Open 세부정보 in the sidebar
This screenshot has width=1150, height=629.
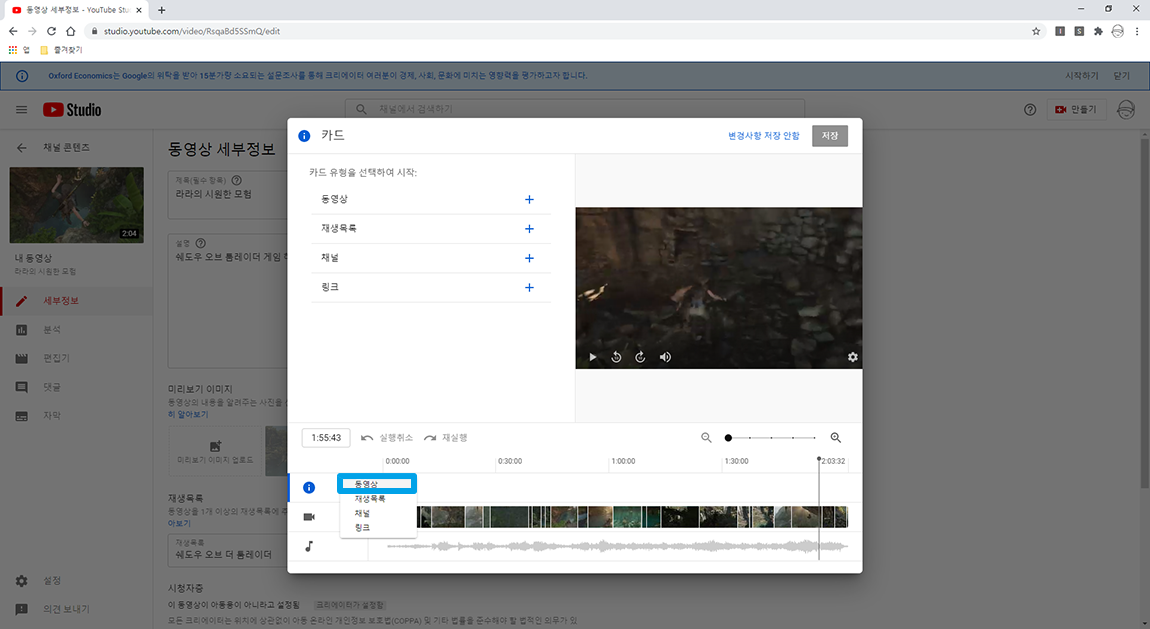(76, 301)
